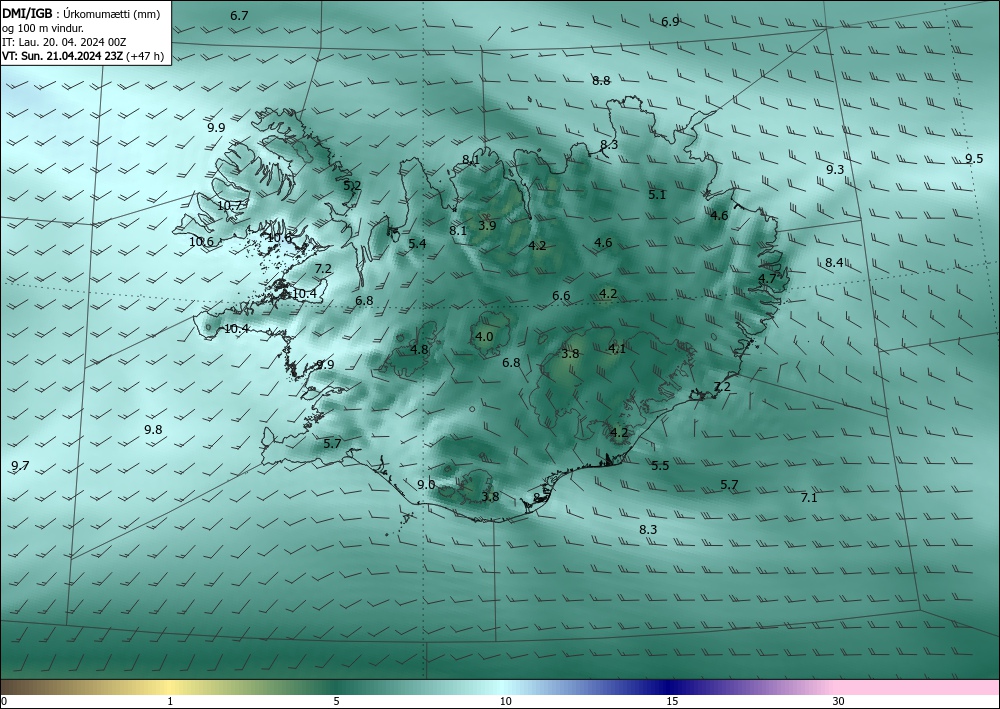The image size is (1000, 709).
Task: Click the 9.3 value over the eastern sea
Action: (x=835, y=170)
